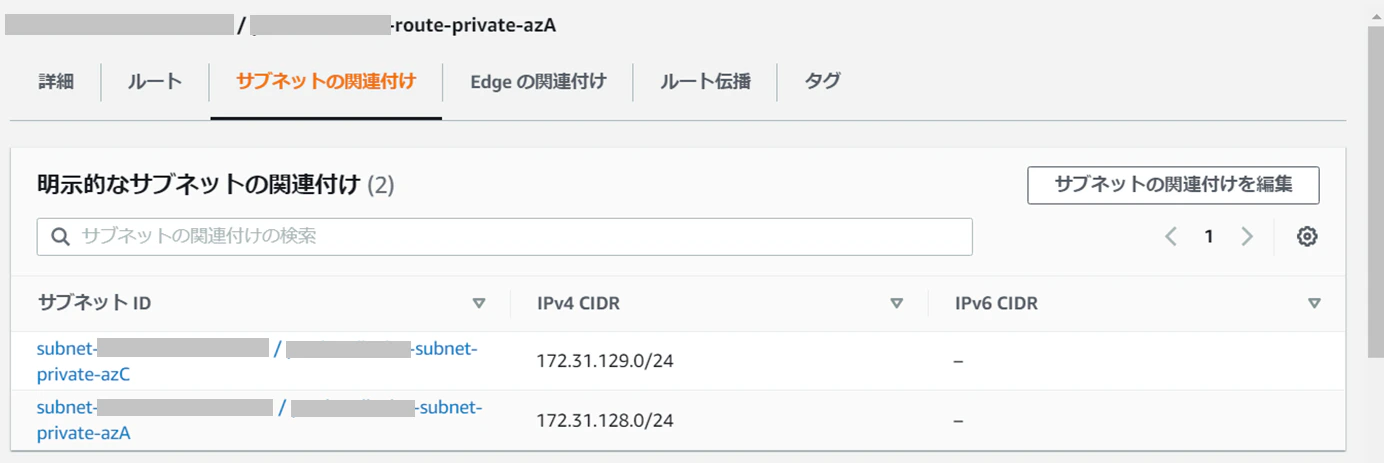Sort by IPv4 CIDR column arrow
Image resolution: width=1384 pixels, height=463 pixels.
[x=897, y=303]
